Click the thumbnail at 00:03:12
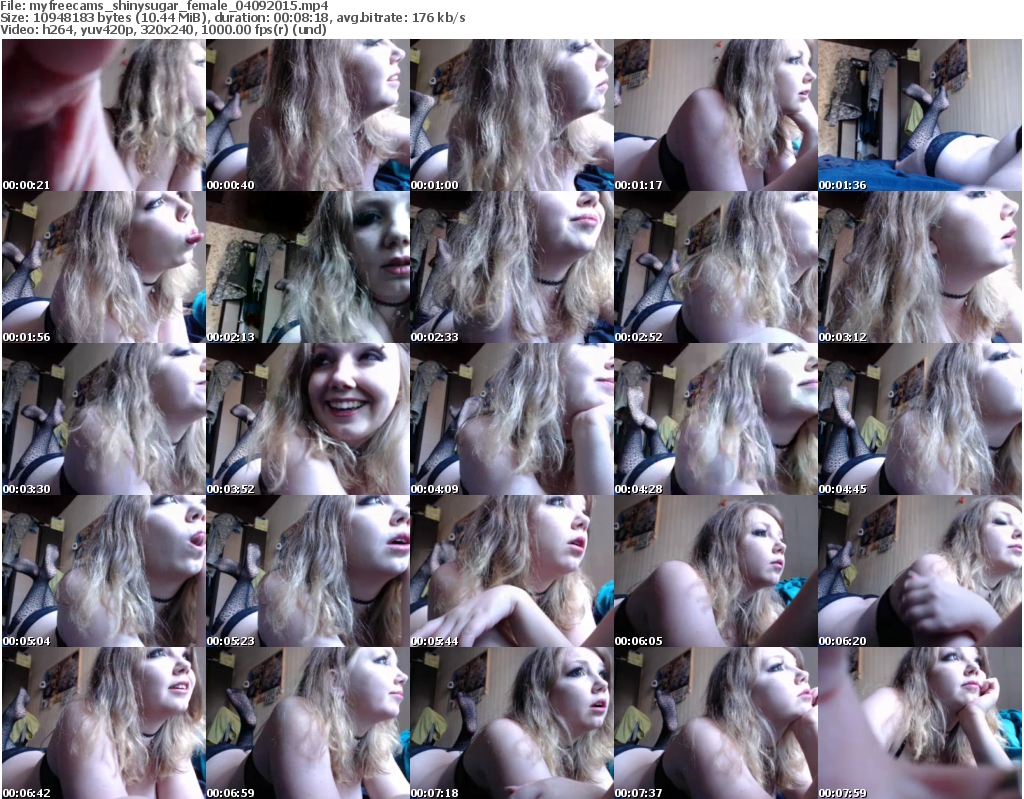1024x799 pixels. [x=920, y=267]
